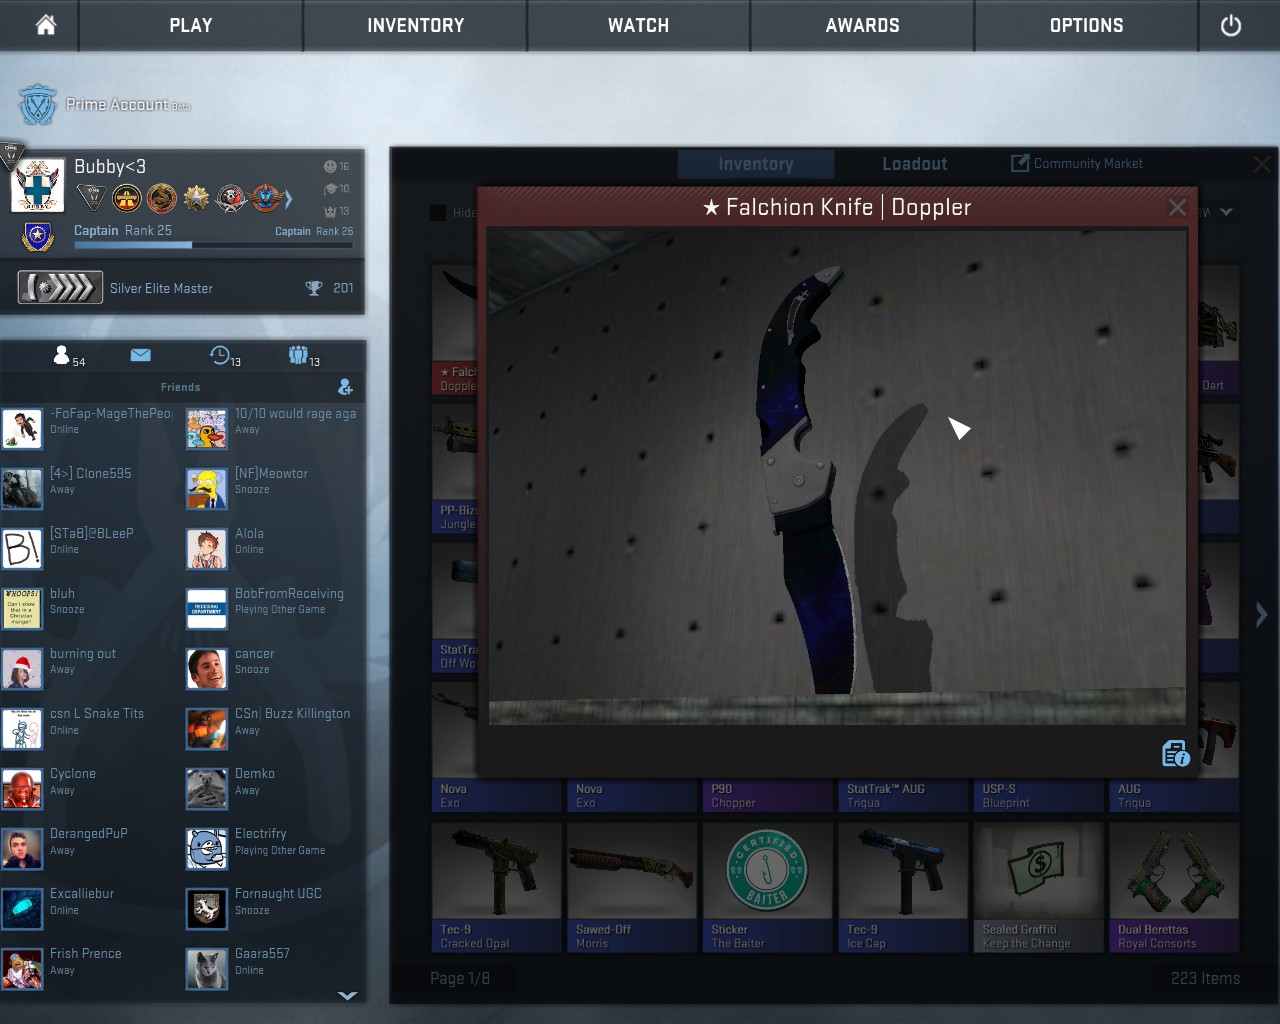Click the Community Market external link icon
Image resolution: width=1280 pixels, height=1024 pixels.
1020,163
